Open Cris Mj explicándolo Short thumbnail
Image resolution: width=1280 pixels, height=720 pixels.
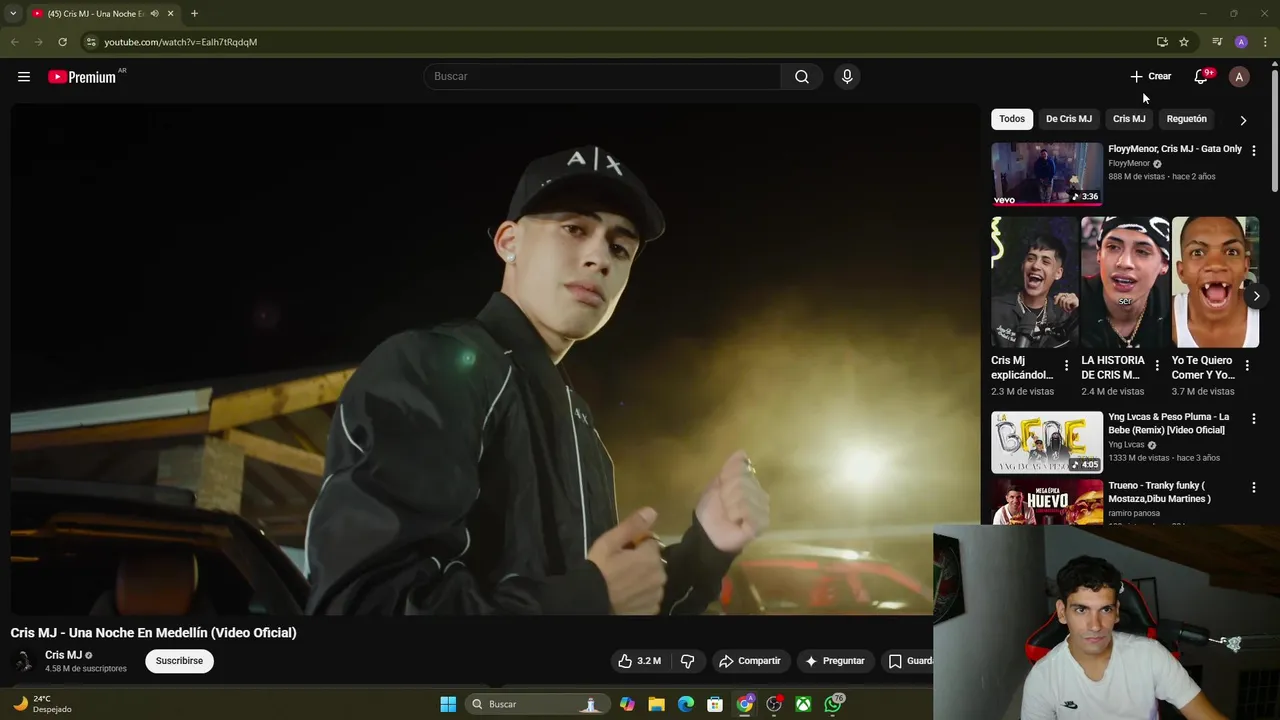pyautogui.click(x=1035, y=282)
